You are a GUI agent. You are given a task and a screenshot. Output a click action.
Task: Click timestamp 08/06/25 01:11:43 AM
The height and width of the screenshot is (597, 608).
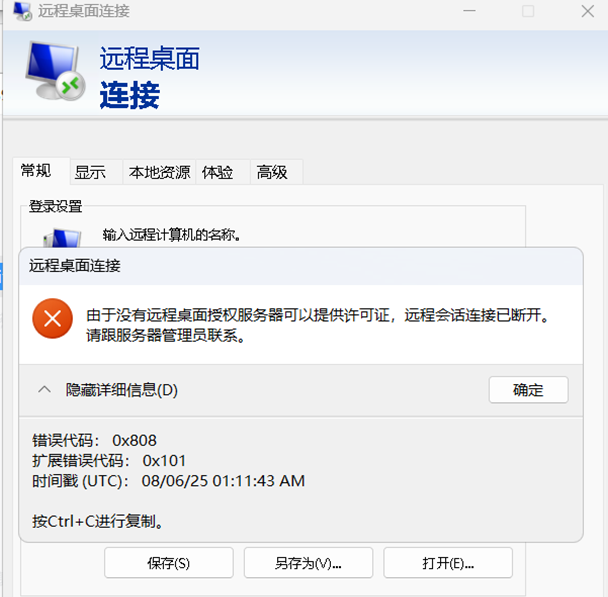(x=223, y=481)
